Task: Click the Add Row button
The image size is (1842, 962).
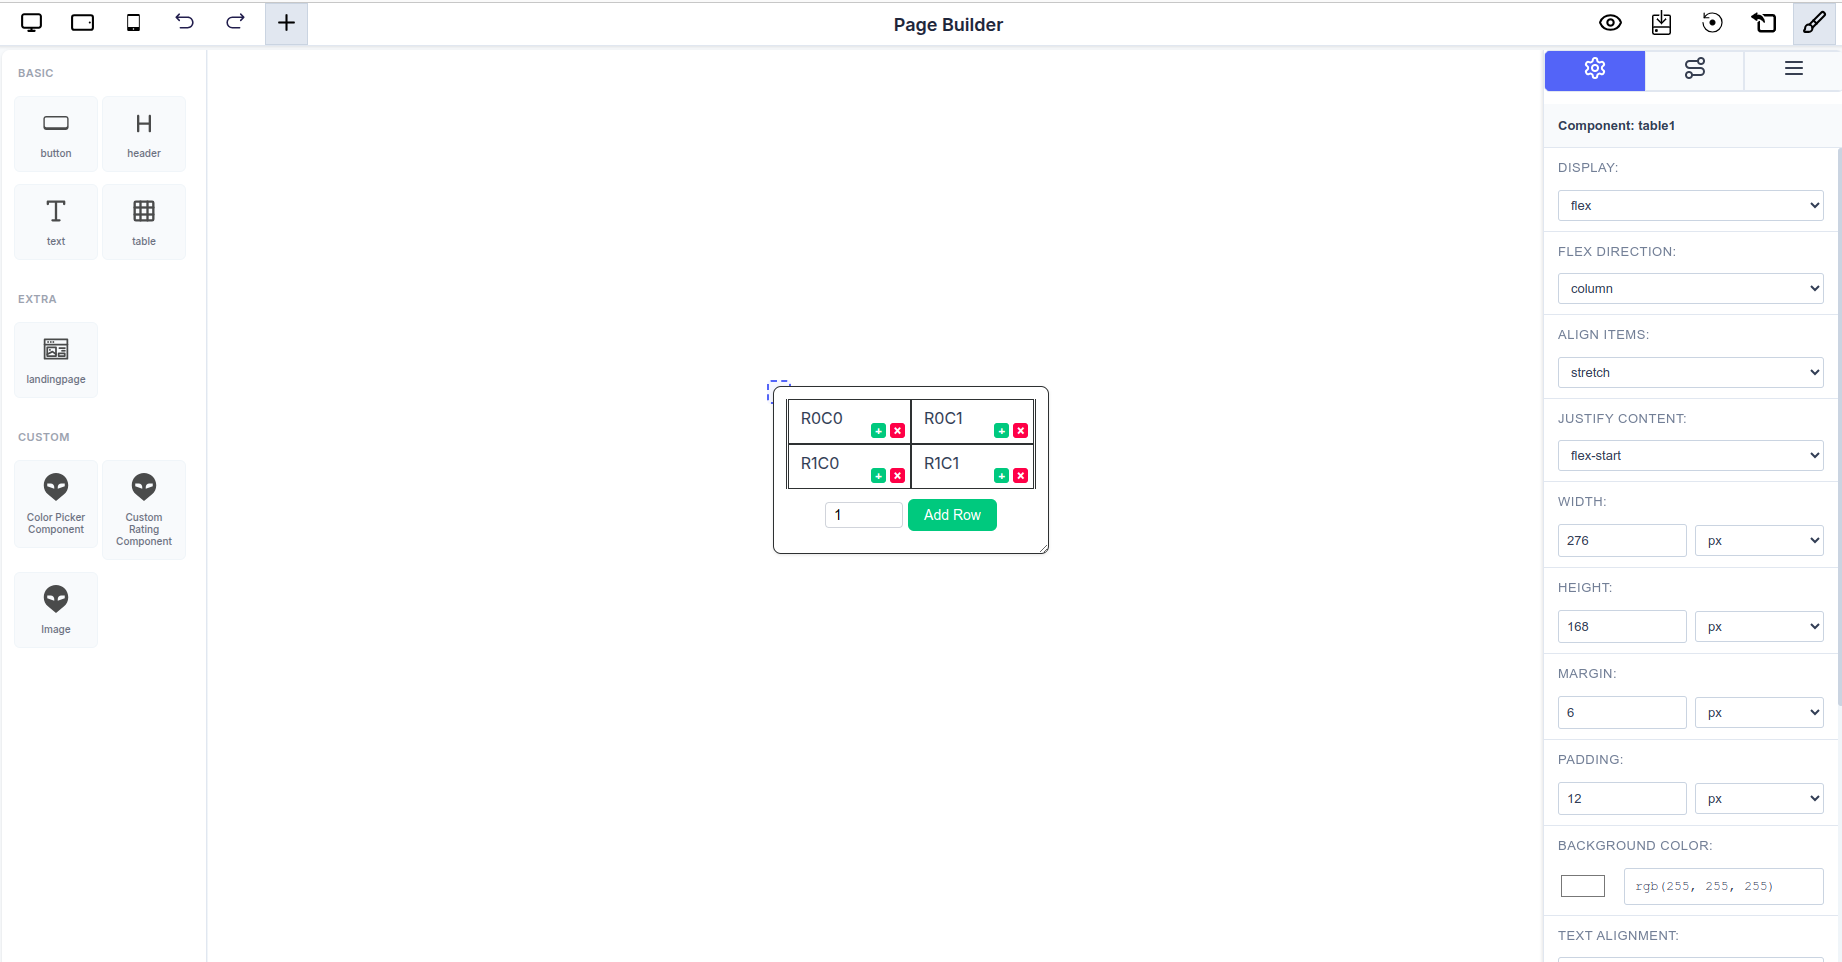Action: (951, 514)
